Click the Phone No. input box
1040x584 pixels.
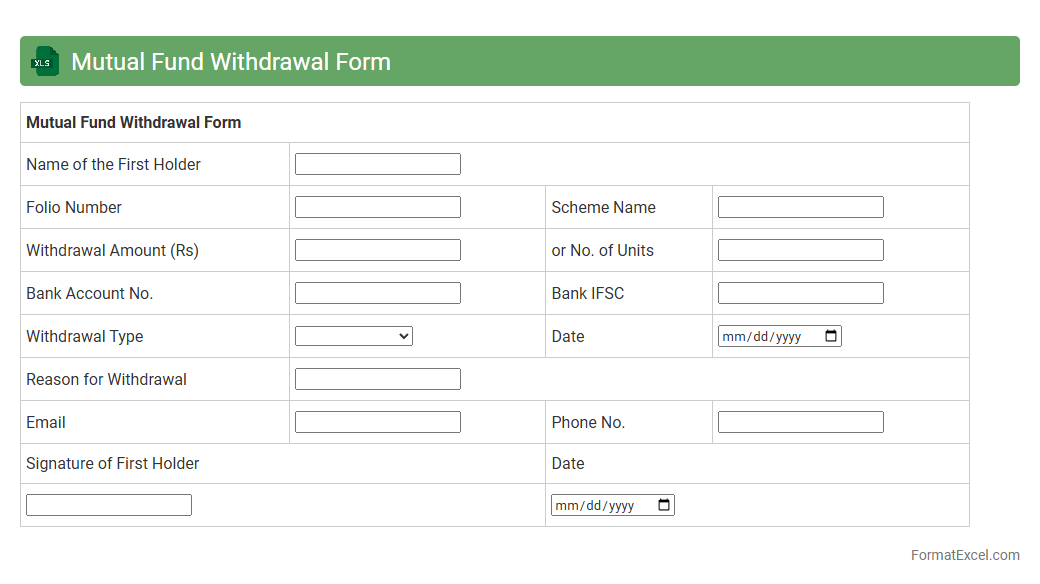tap(800, 422)
